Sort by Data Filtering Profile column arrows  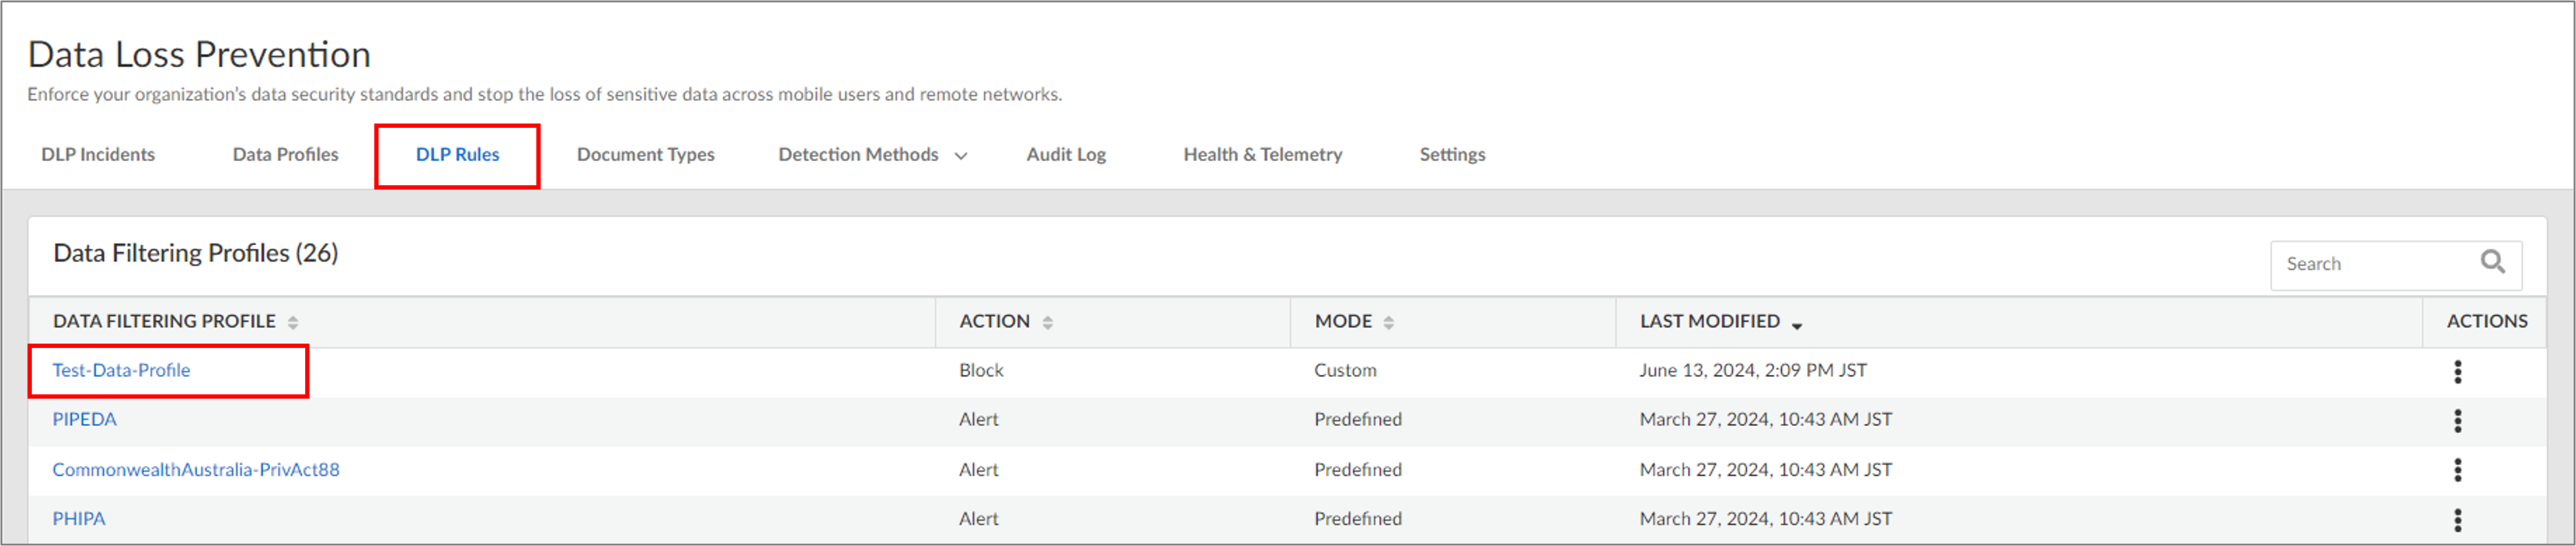point(293,322)
